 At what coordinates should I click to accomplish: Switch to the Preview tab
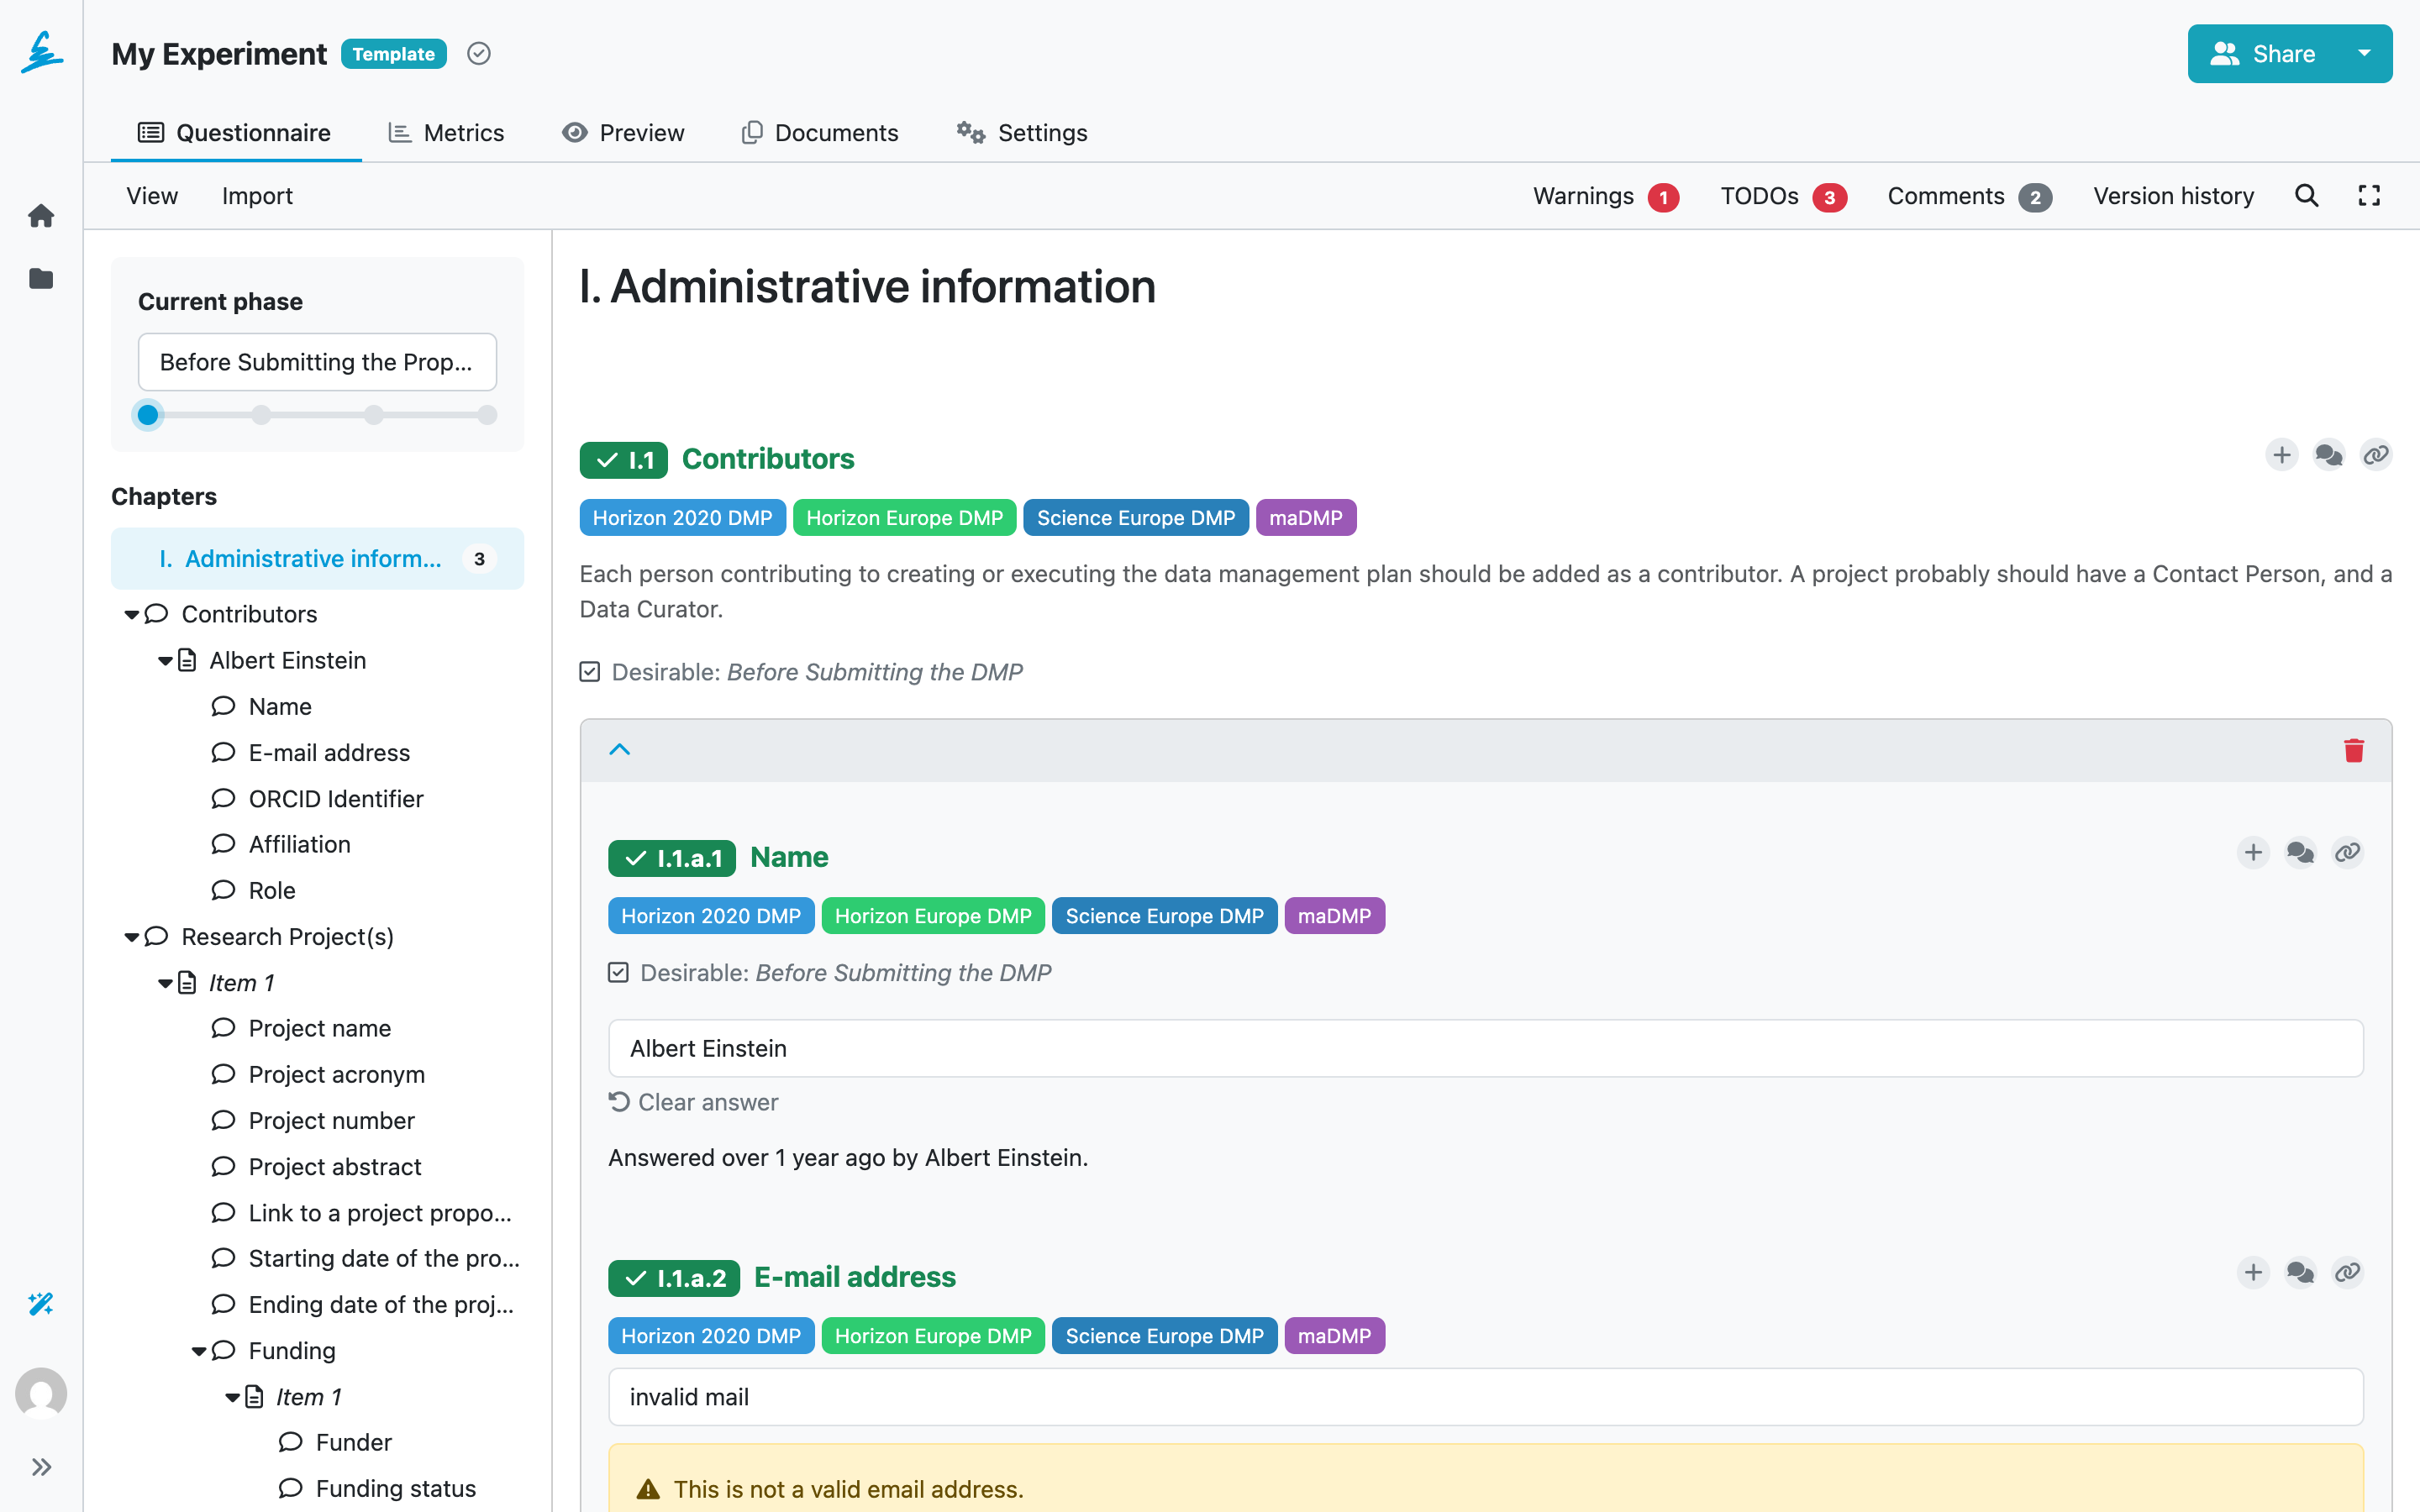pyautogui.click(x=623, y=133)
